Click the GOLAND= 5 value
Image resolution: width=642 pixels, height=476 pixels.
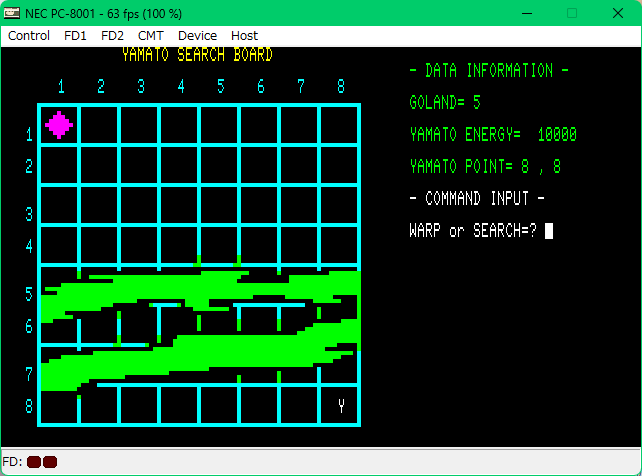pos(445,102)
